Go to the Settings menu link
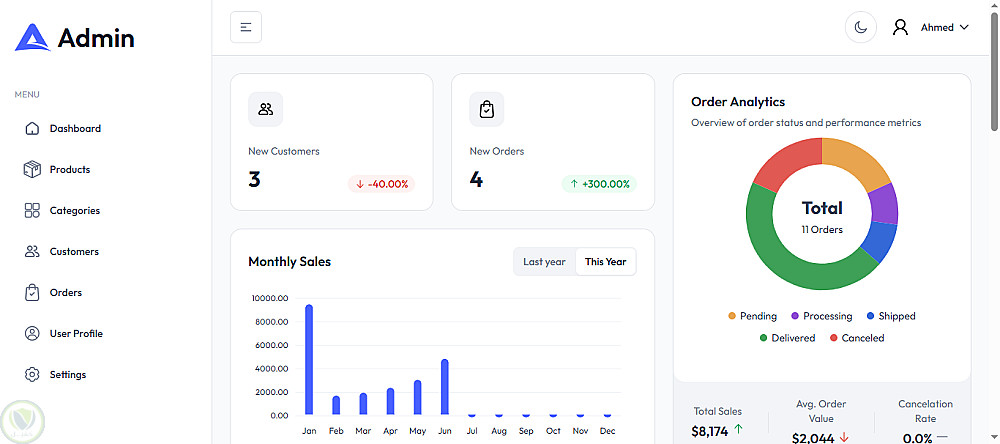Viewport: 1000px width, 444px height. click(x=68, y=375)
